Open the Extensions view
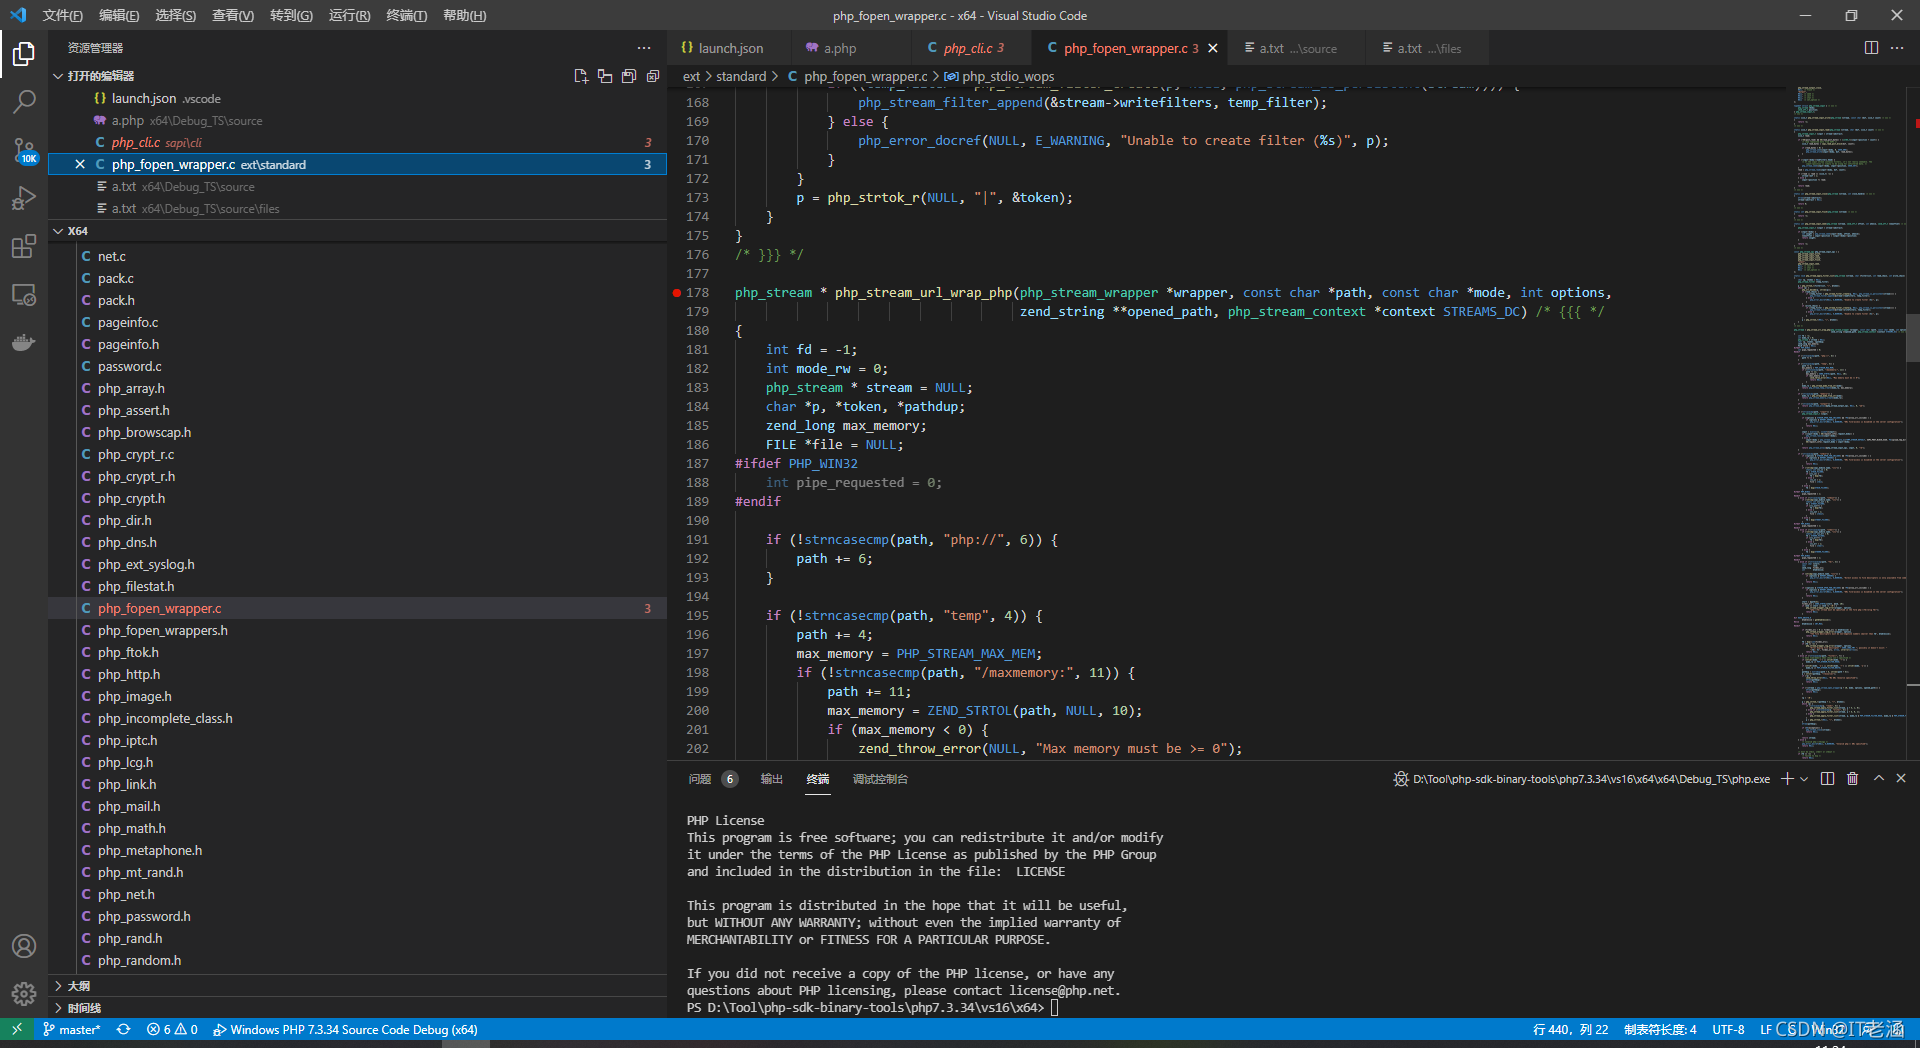 click(x=24, y=246)
